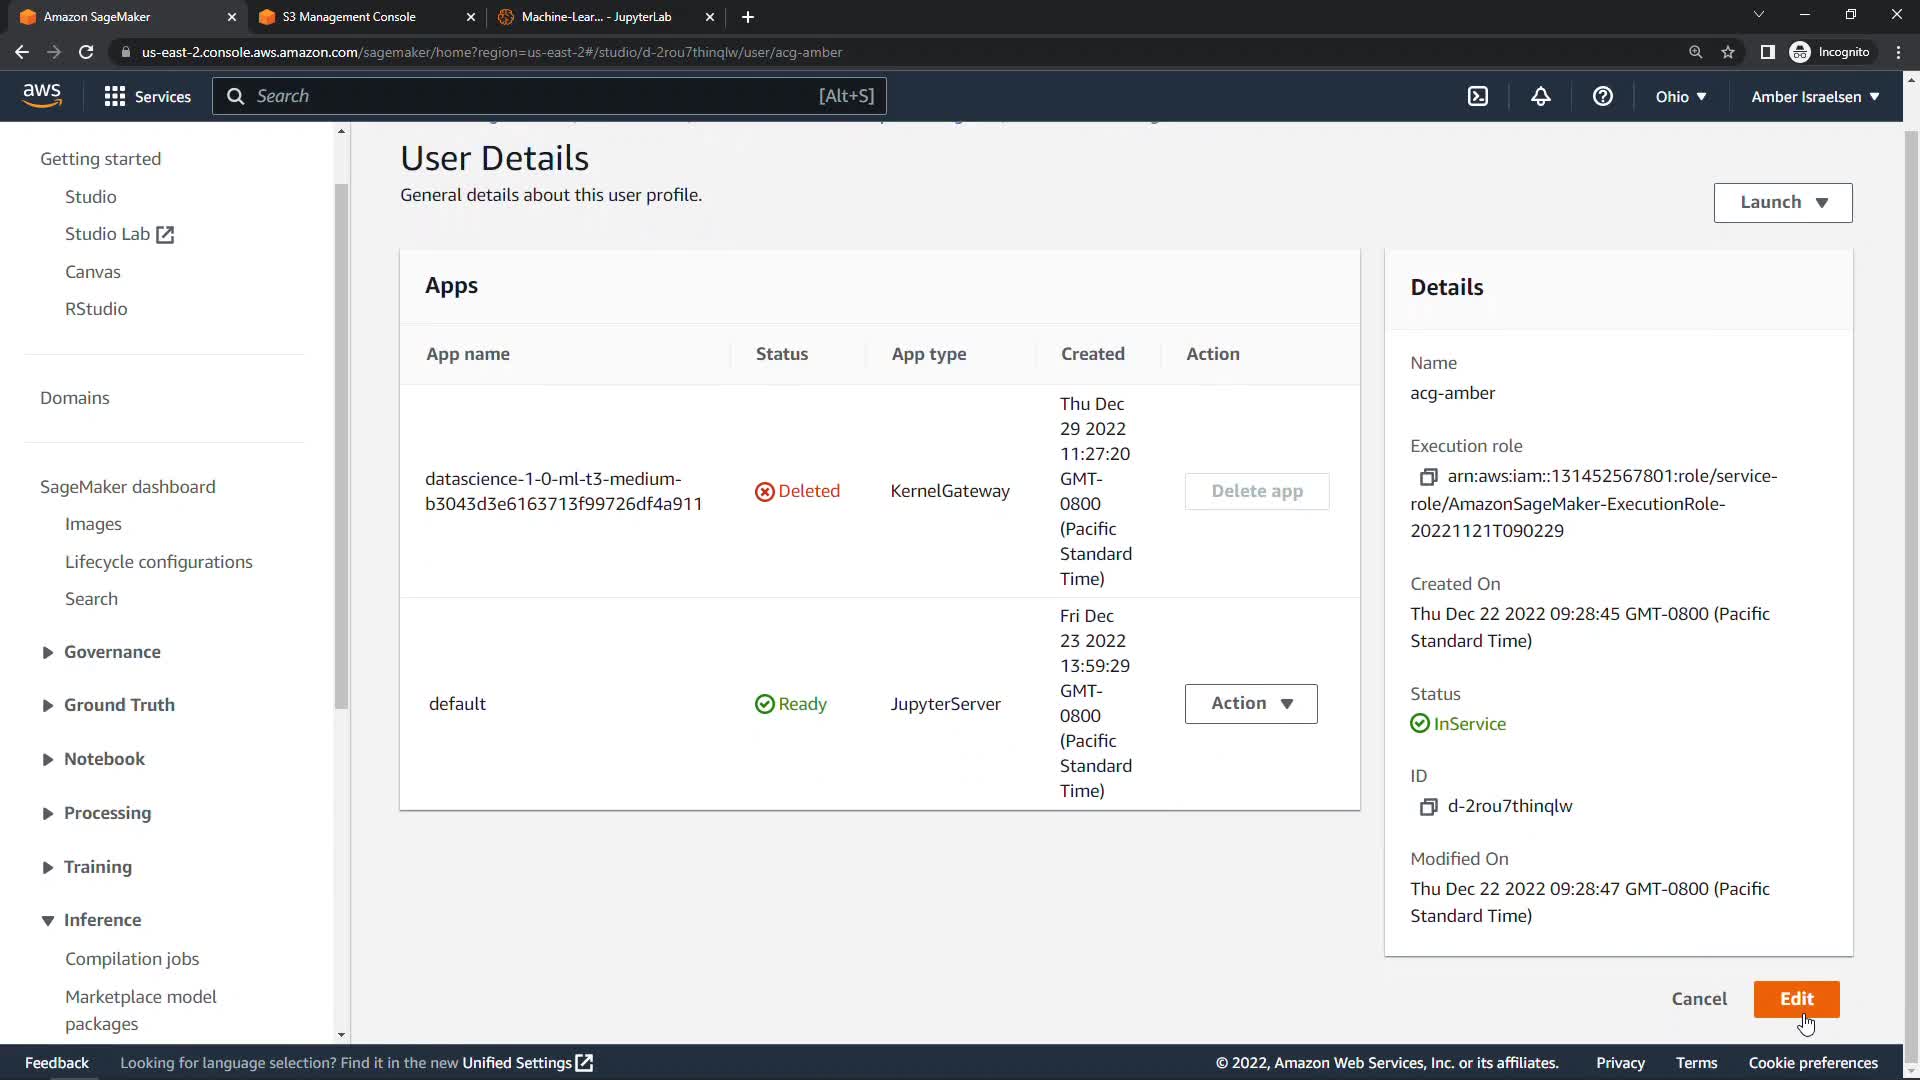The width and height of the screenshot is (1920, 1080).
Task: Open notifications bell icon
Action: coord(1540,96)
